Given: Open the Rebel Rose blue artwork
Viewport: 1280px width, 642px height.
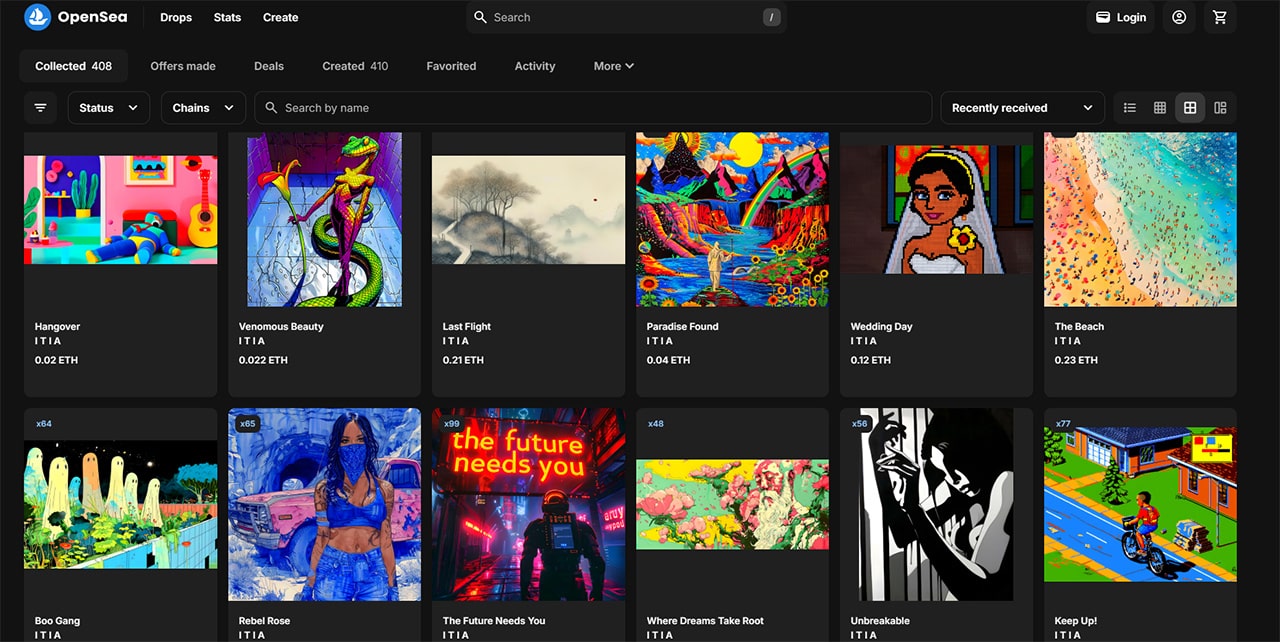Looking at the screenshot, I should pyautogui.click(x=325, y=504).
